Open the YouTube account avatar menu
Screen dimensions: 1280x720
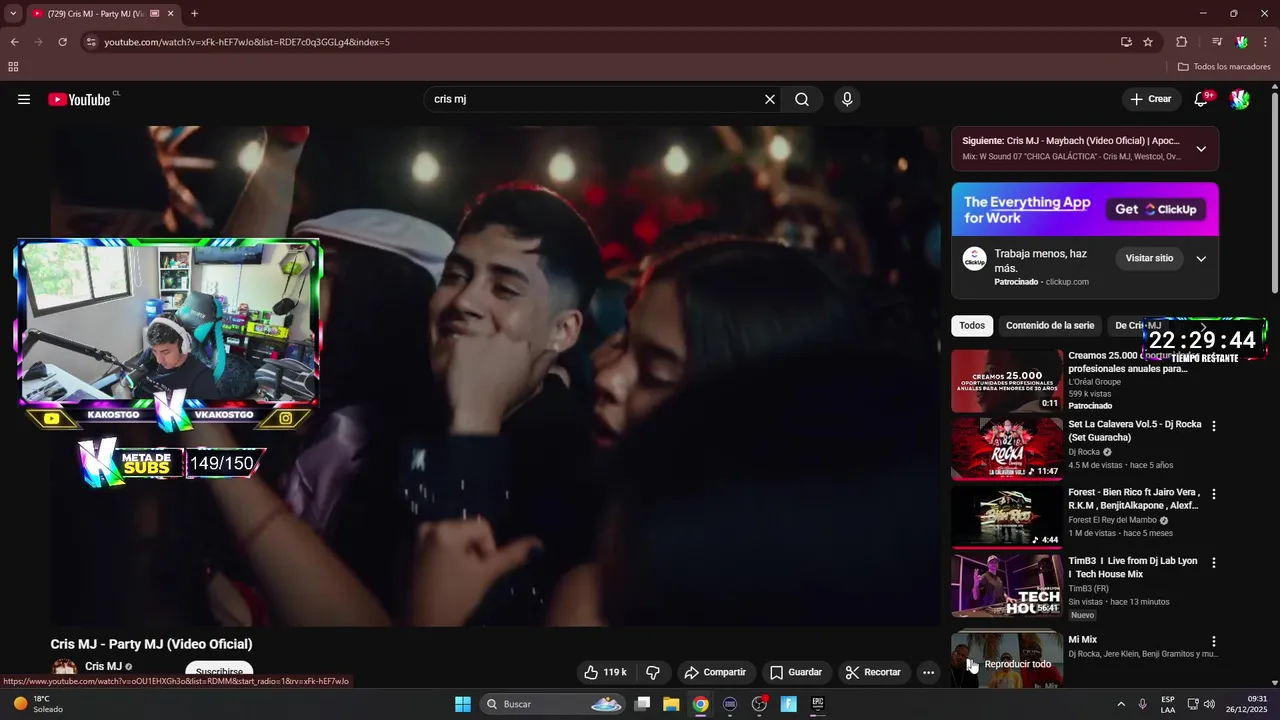click(1240, 99)
